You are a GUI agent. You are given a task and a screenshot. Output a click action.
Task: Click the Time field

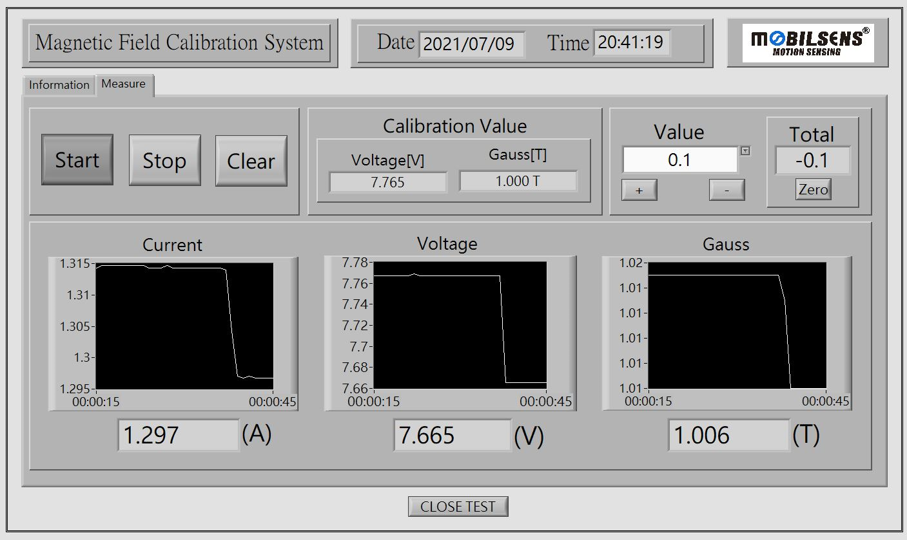630,43
